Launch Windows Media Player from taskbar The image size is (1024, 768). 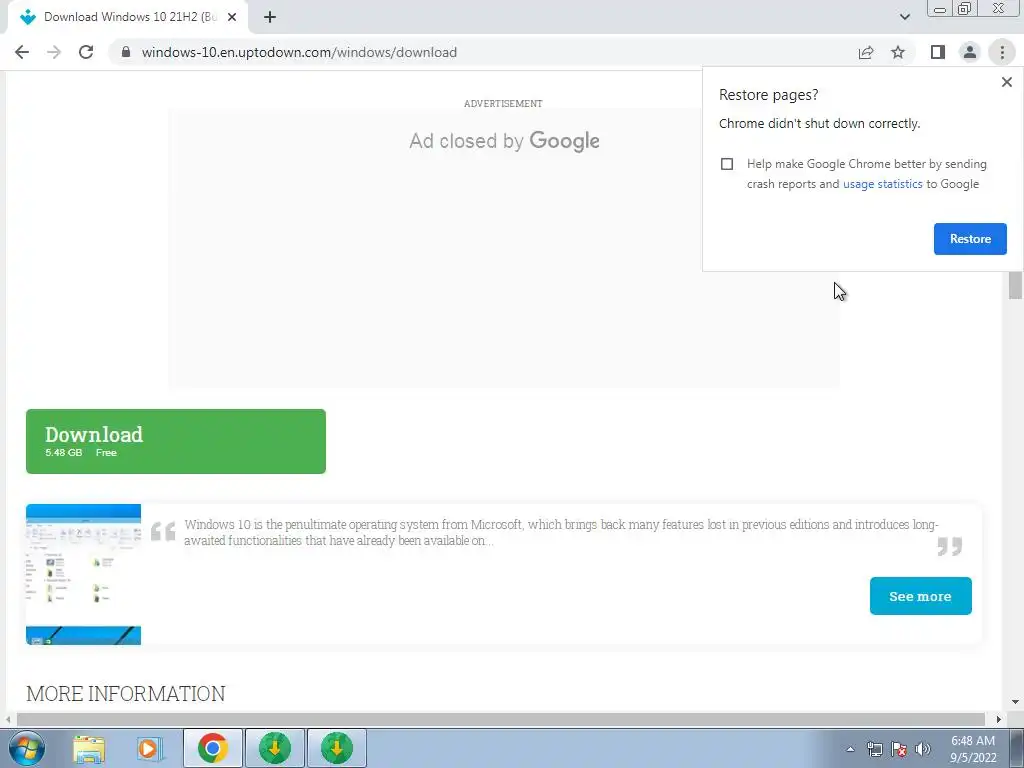pos(150,749)
